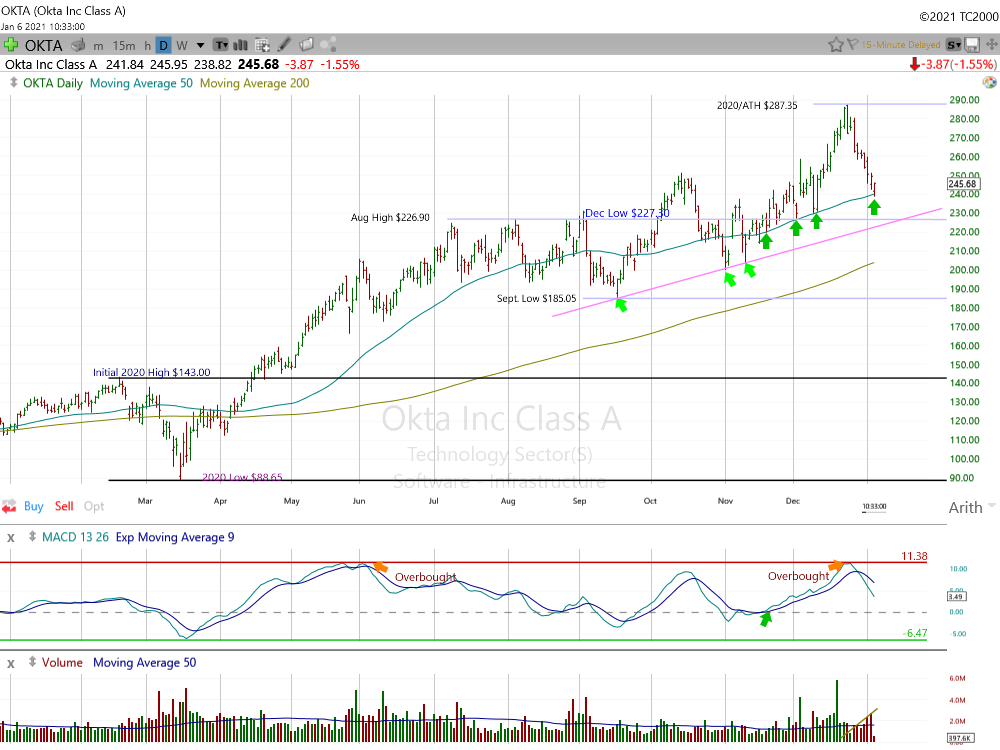The image size is (1000, 750).
Task: Close the MACD indicator pane
Action: 11,538
